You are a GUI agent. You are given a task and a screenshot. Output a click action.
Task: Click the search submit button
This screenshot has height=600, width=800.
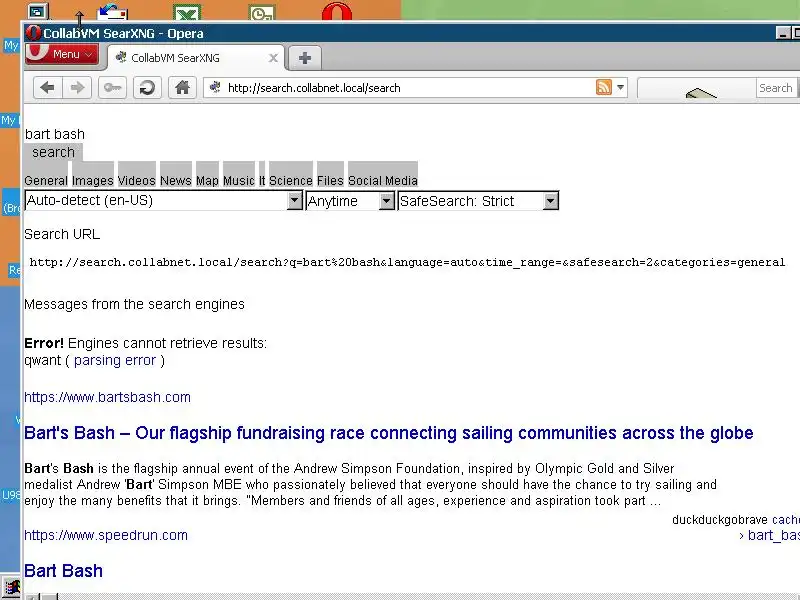pyautogui.click(x=53, y=152)
